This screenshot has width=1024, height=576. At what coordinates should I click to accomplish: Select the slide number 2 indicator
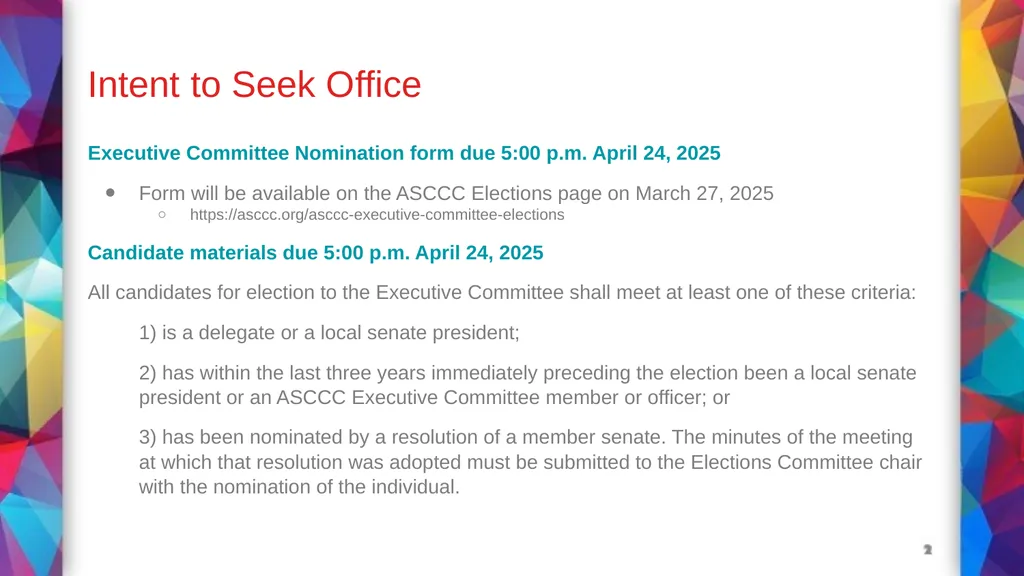[927, 550]
